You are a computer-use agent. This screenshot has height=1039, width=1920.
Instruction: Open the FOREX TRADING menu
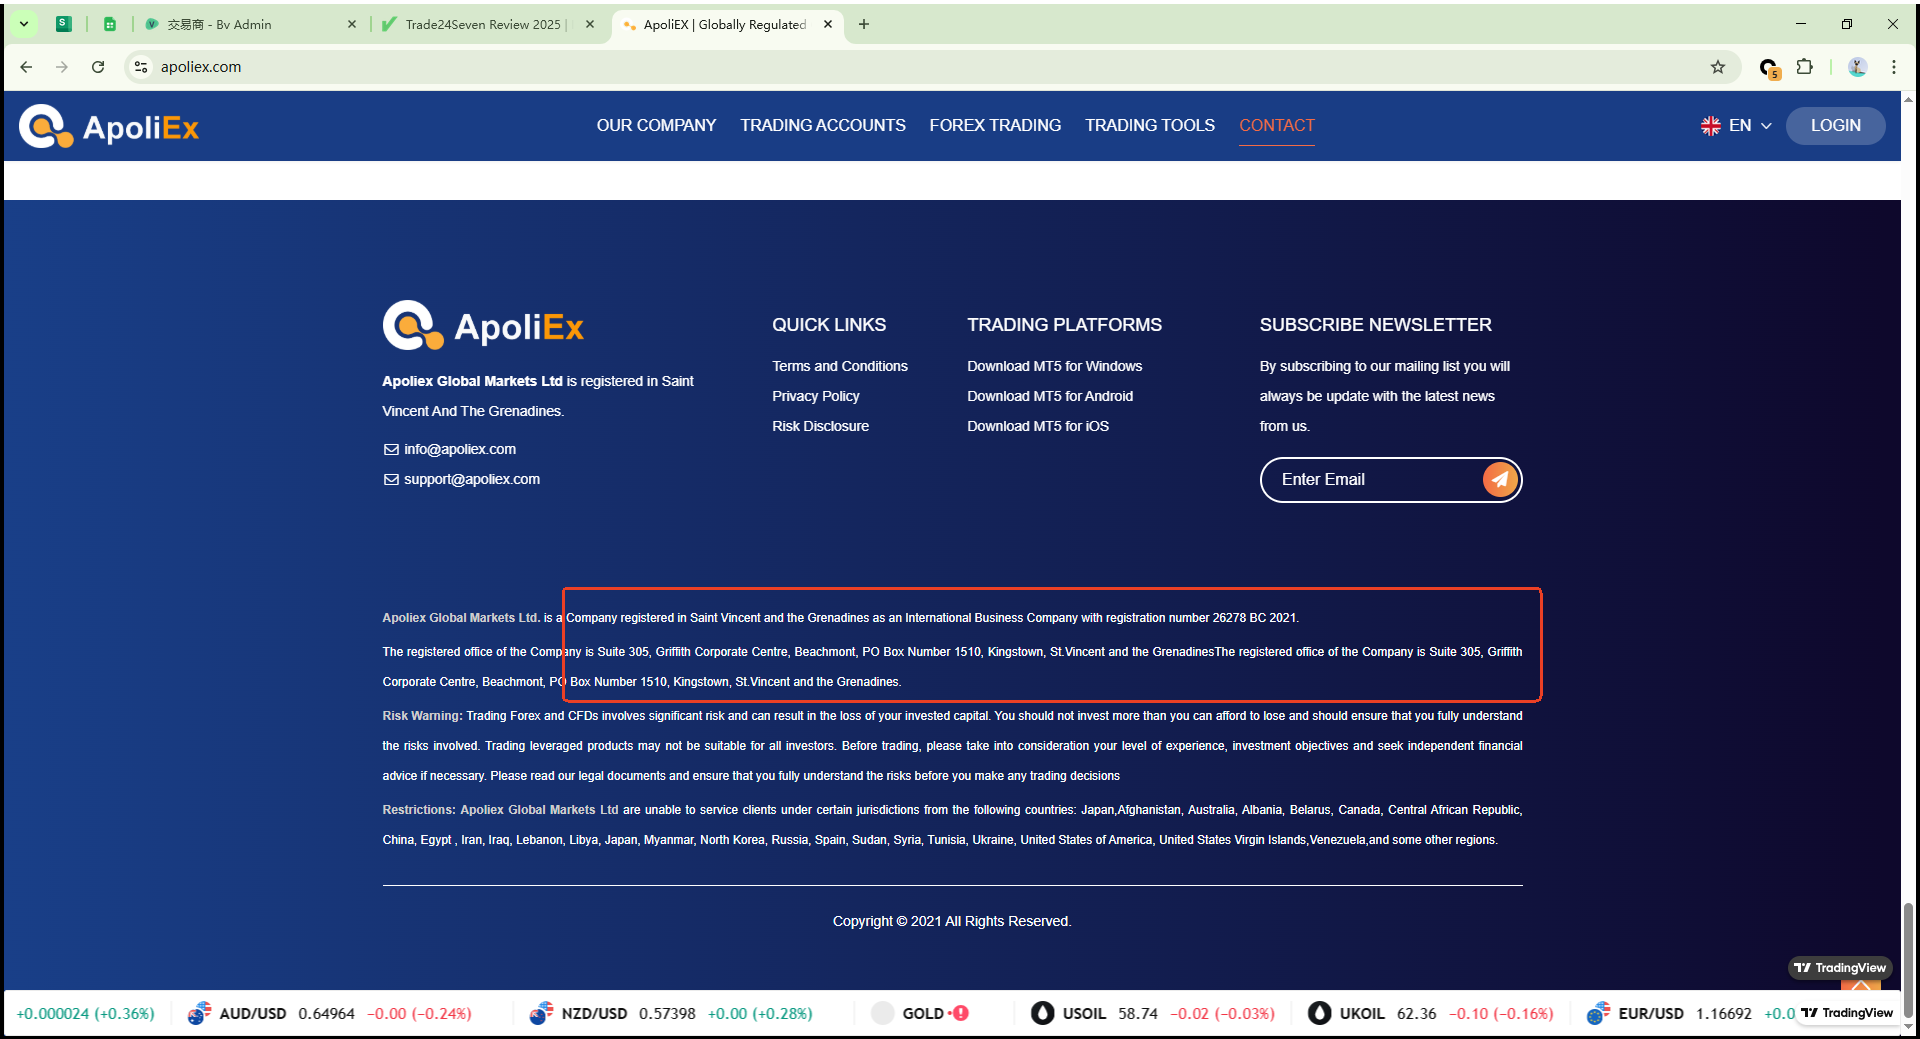pos(995,125)
